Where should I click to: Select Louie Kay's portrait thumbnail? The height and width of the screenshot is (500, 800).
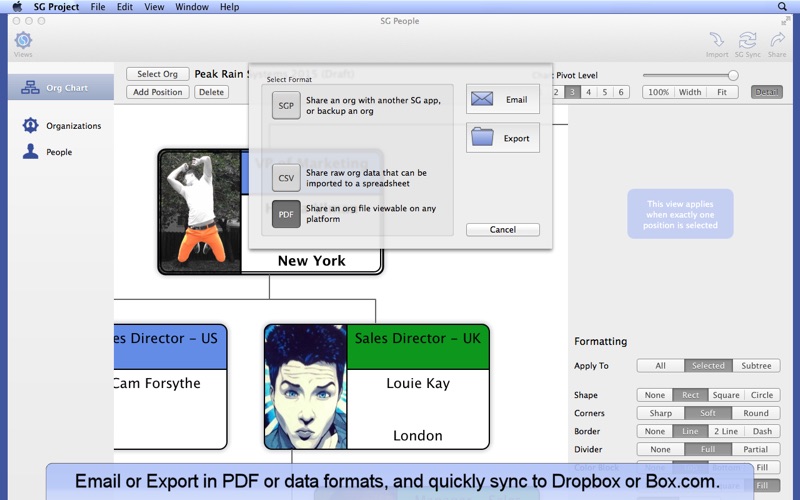pyautogui.click(x=306, y=387)
